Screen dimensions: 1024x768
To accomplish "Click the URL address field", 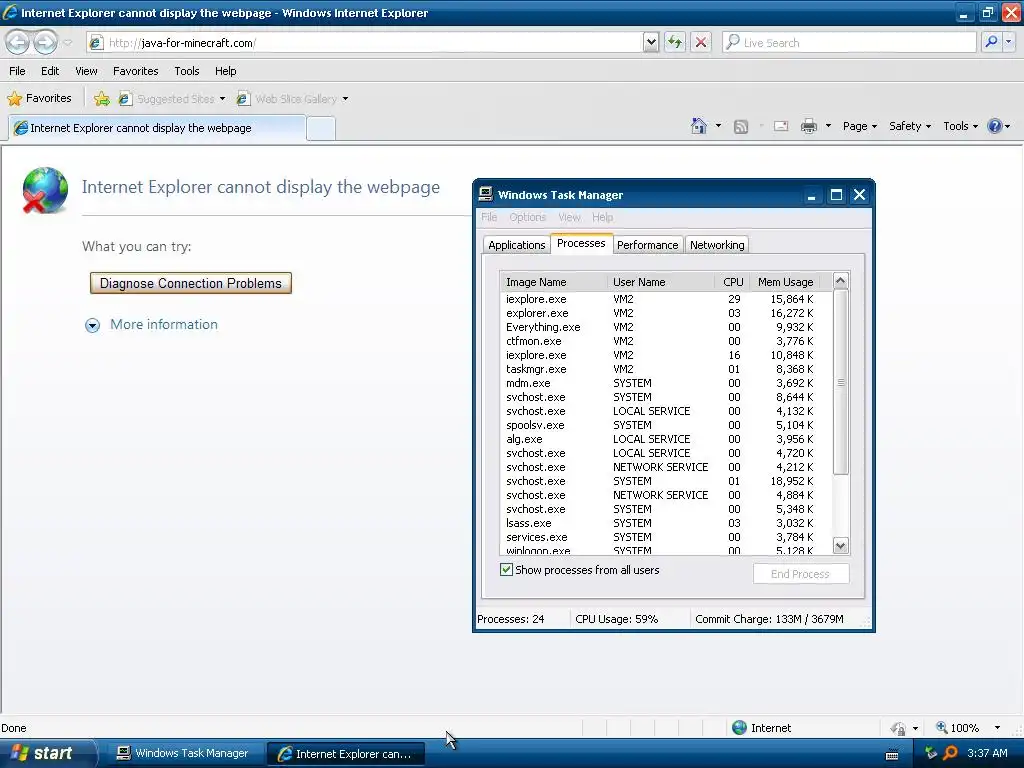I will coord(372,43).
